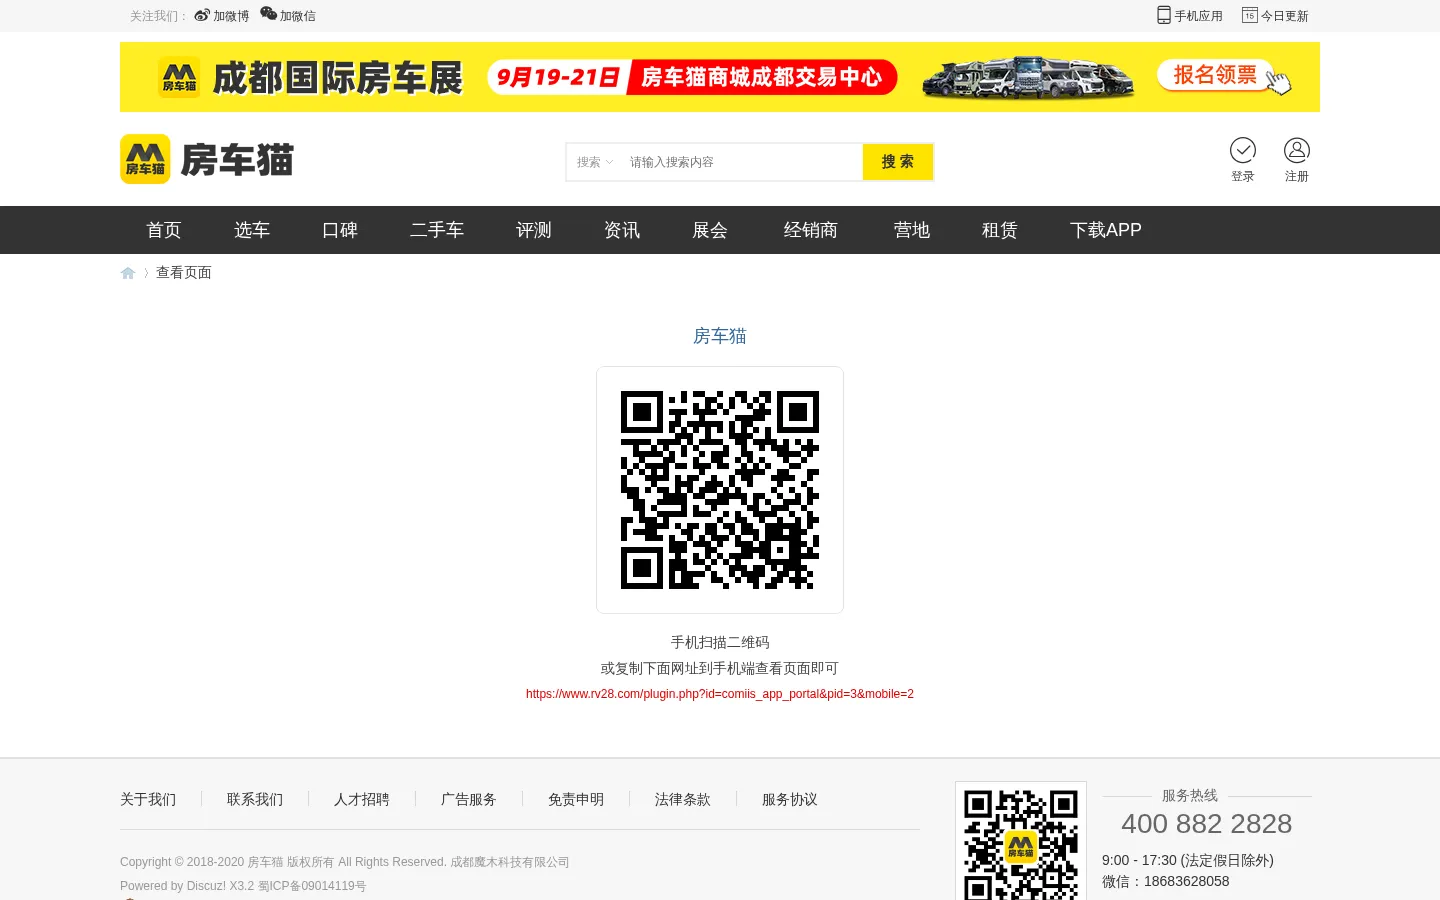Click the 查看页面 breadcrumb text
Viewport: 1440px width, 900px height.
[184, 272]
